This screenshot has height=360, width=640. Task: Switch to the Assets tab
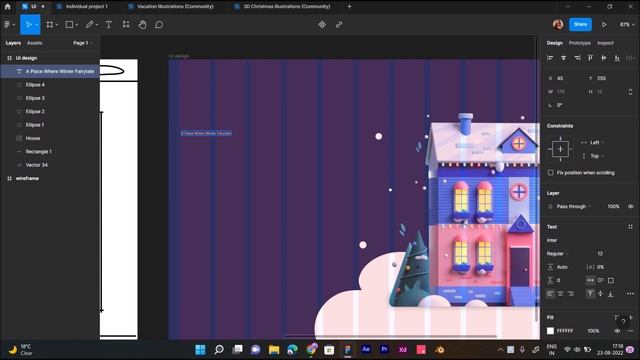[34, 43]
